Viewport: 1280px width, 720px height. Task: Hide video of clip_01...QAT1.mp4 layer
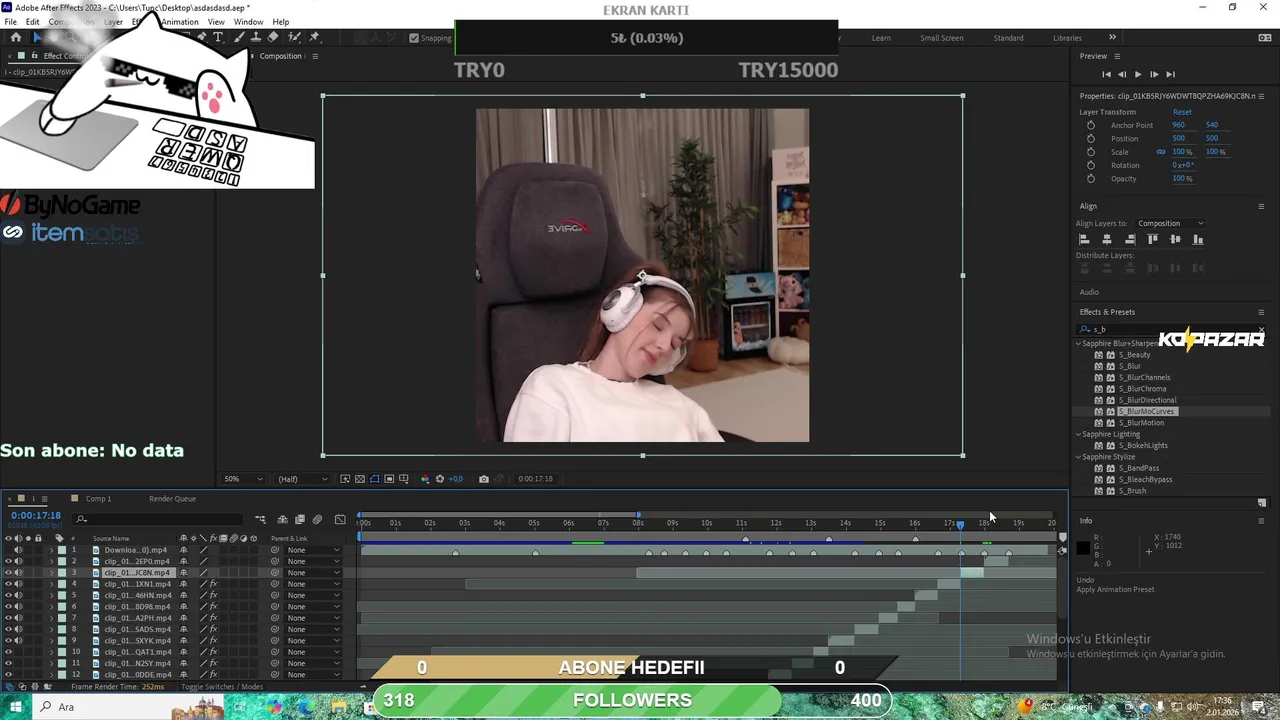pyautogui.click(x=8, y=652)
